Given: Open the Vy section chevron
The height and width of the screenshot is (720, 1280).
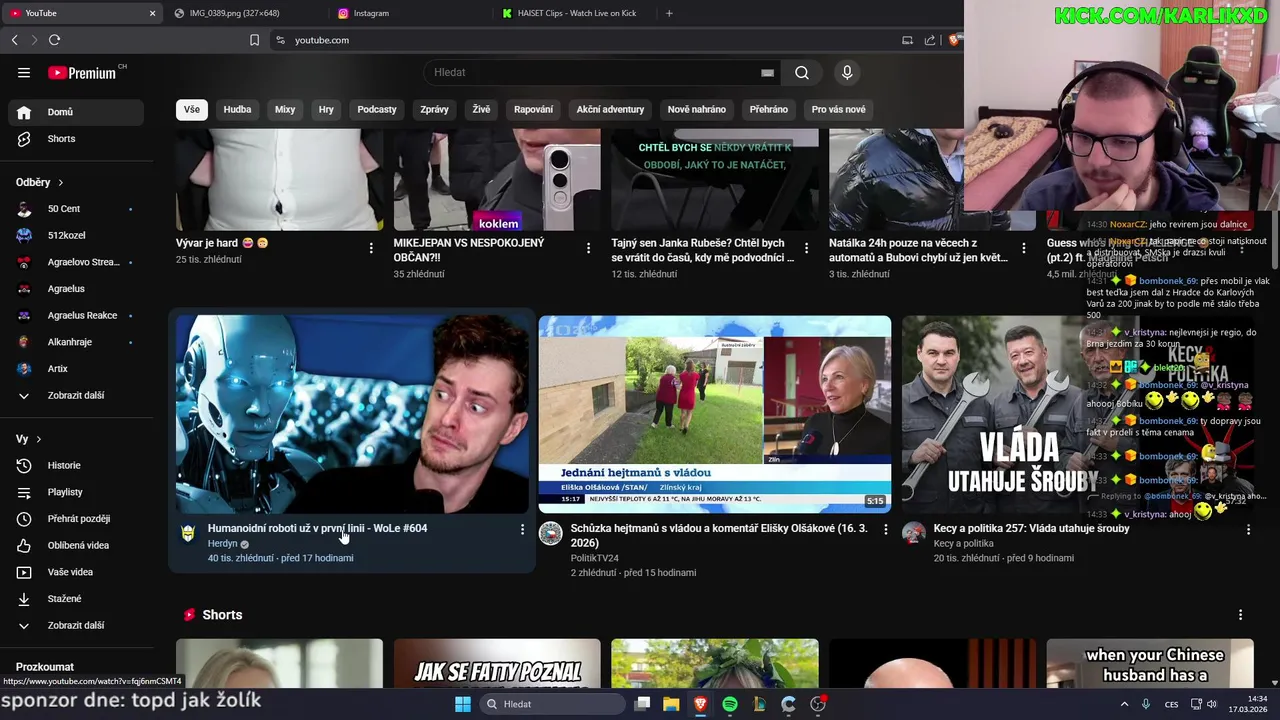Looking at the screenshot, I should 38,439.
